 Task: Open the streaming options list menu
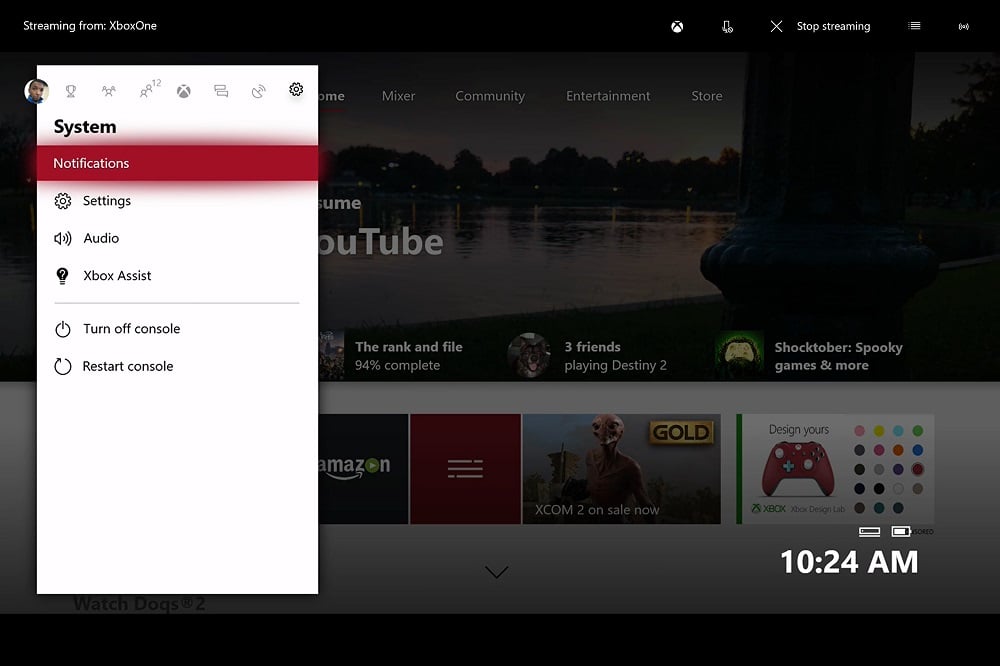click(914, 26)
